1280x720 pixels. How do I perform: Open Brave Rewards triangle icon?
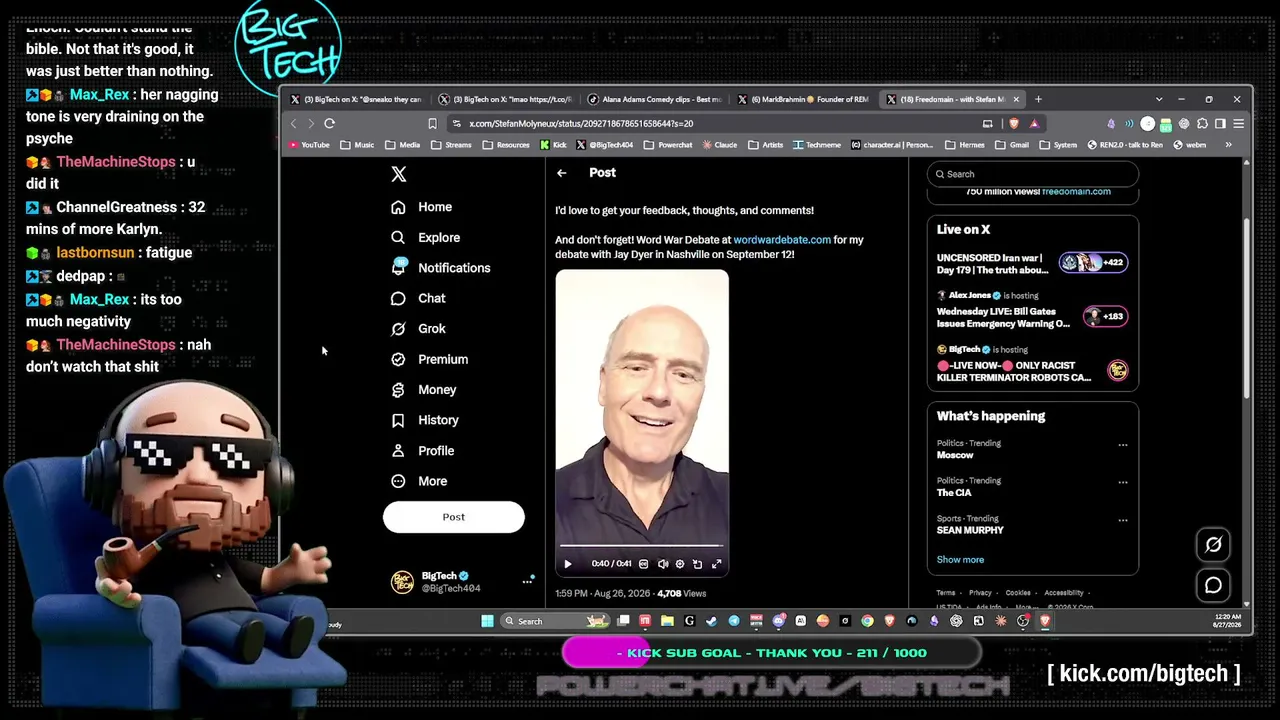(x=1034, y=124)
